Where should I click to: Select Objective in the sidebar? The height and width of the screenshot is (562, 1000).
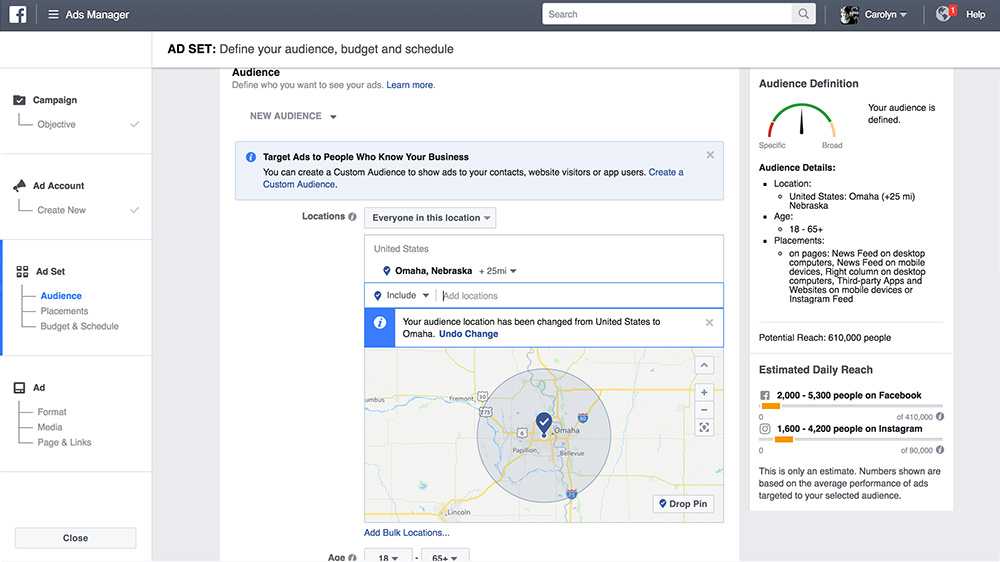click(x=56, y=124)
